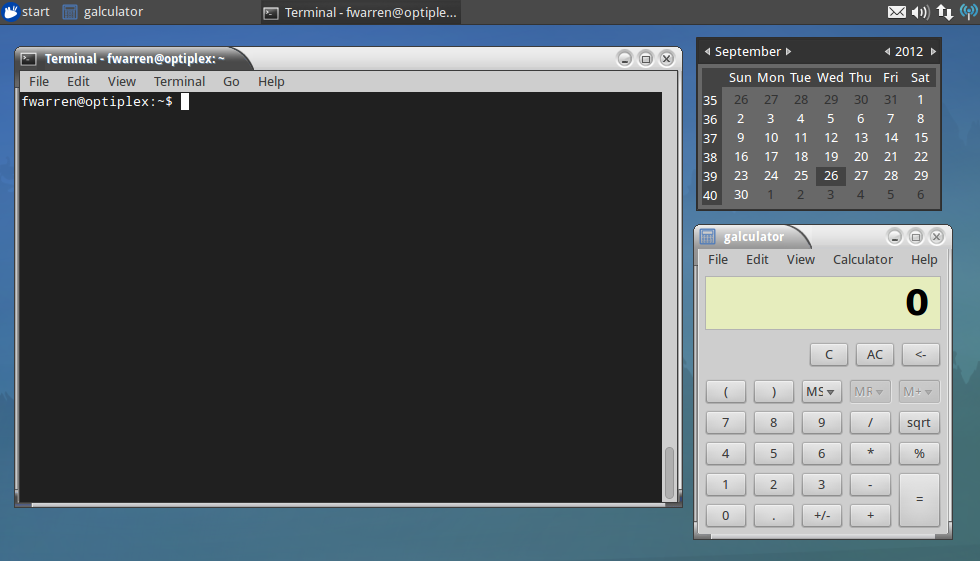Image resolution: width=980 pixels, height=561 pixels.
Task: Select September 15 in the calendar
Action: (x=921, y=137)
